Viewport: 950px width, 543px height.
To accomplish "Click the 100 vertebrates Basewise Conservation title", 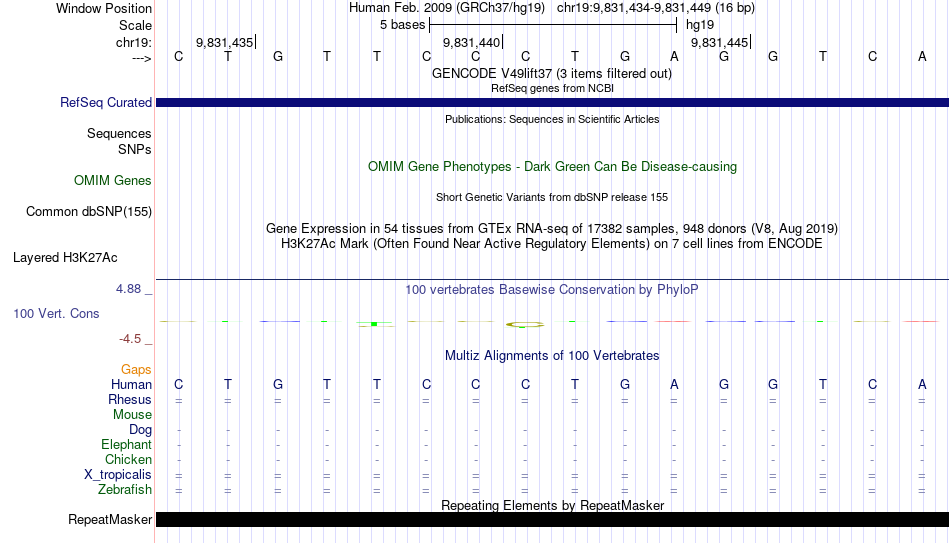I will tap(552, 290).
